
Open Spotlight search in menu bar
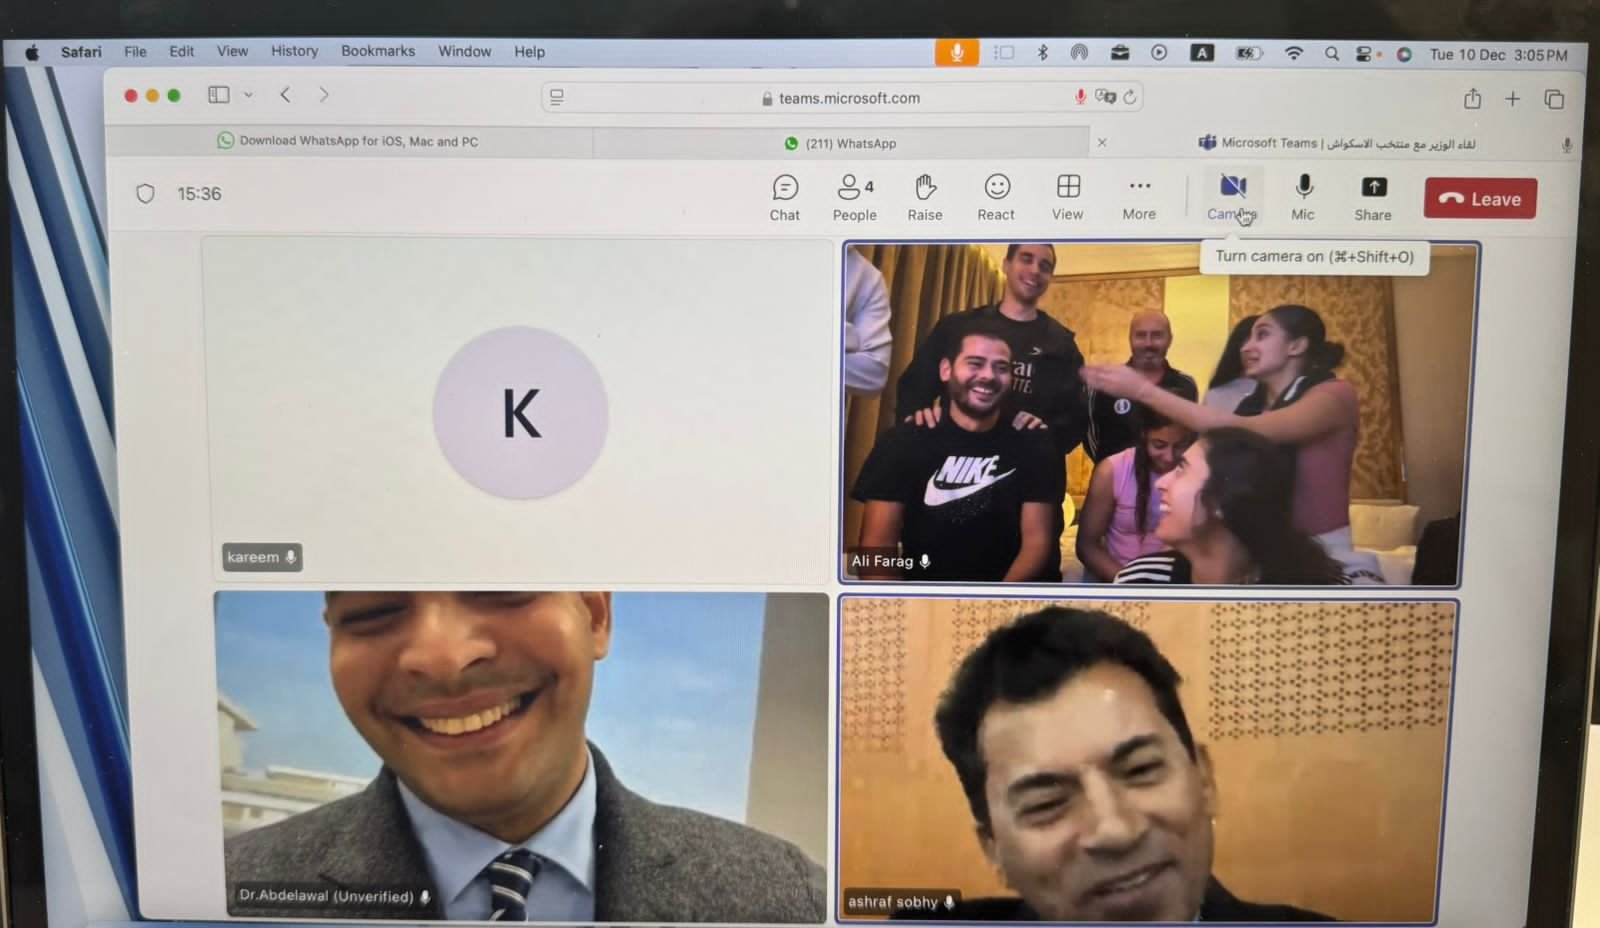[1331, 54]
